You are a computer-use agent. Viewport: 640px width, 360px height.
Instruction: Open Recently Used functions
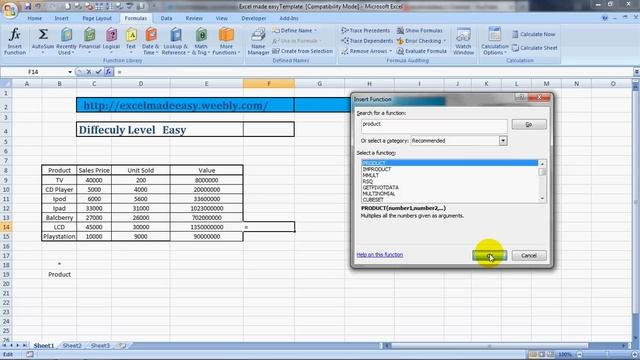pos(66,41)
